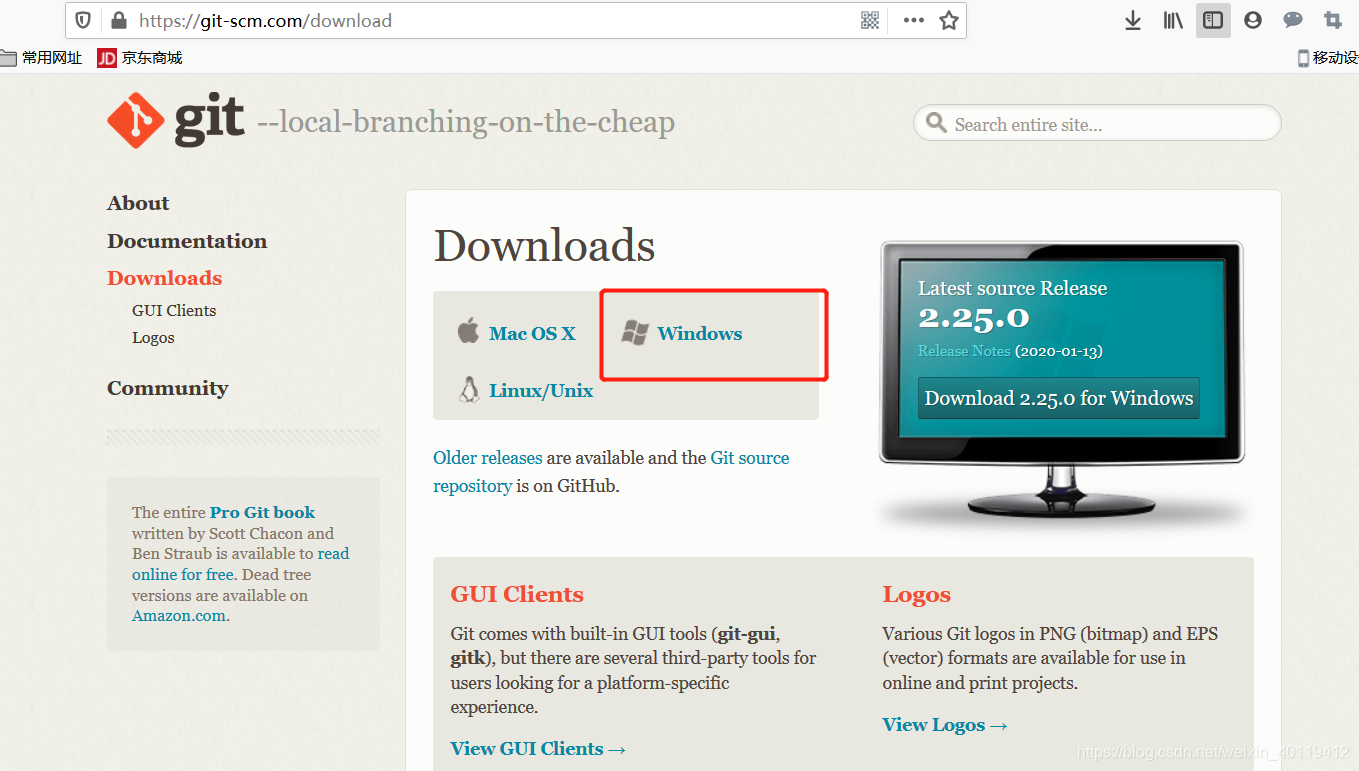Focus the Search entire site field
This screenshot has height=771, width=1359.
pos(1097,123)
